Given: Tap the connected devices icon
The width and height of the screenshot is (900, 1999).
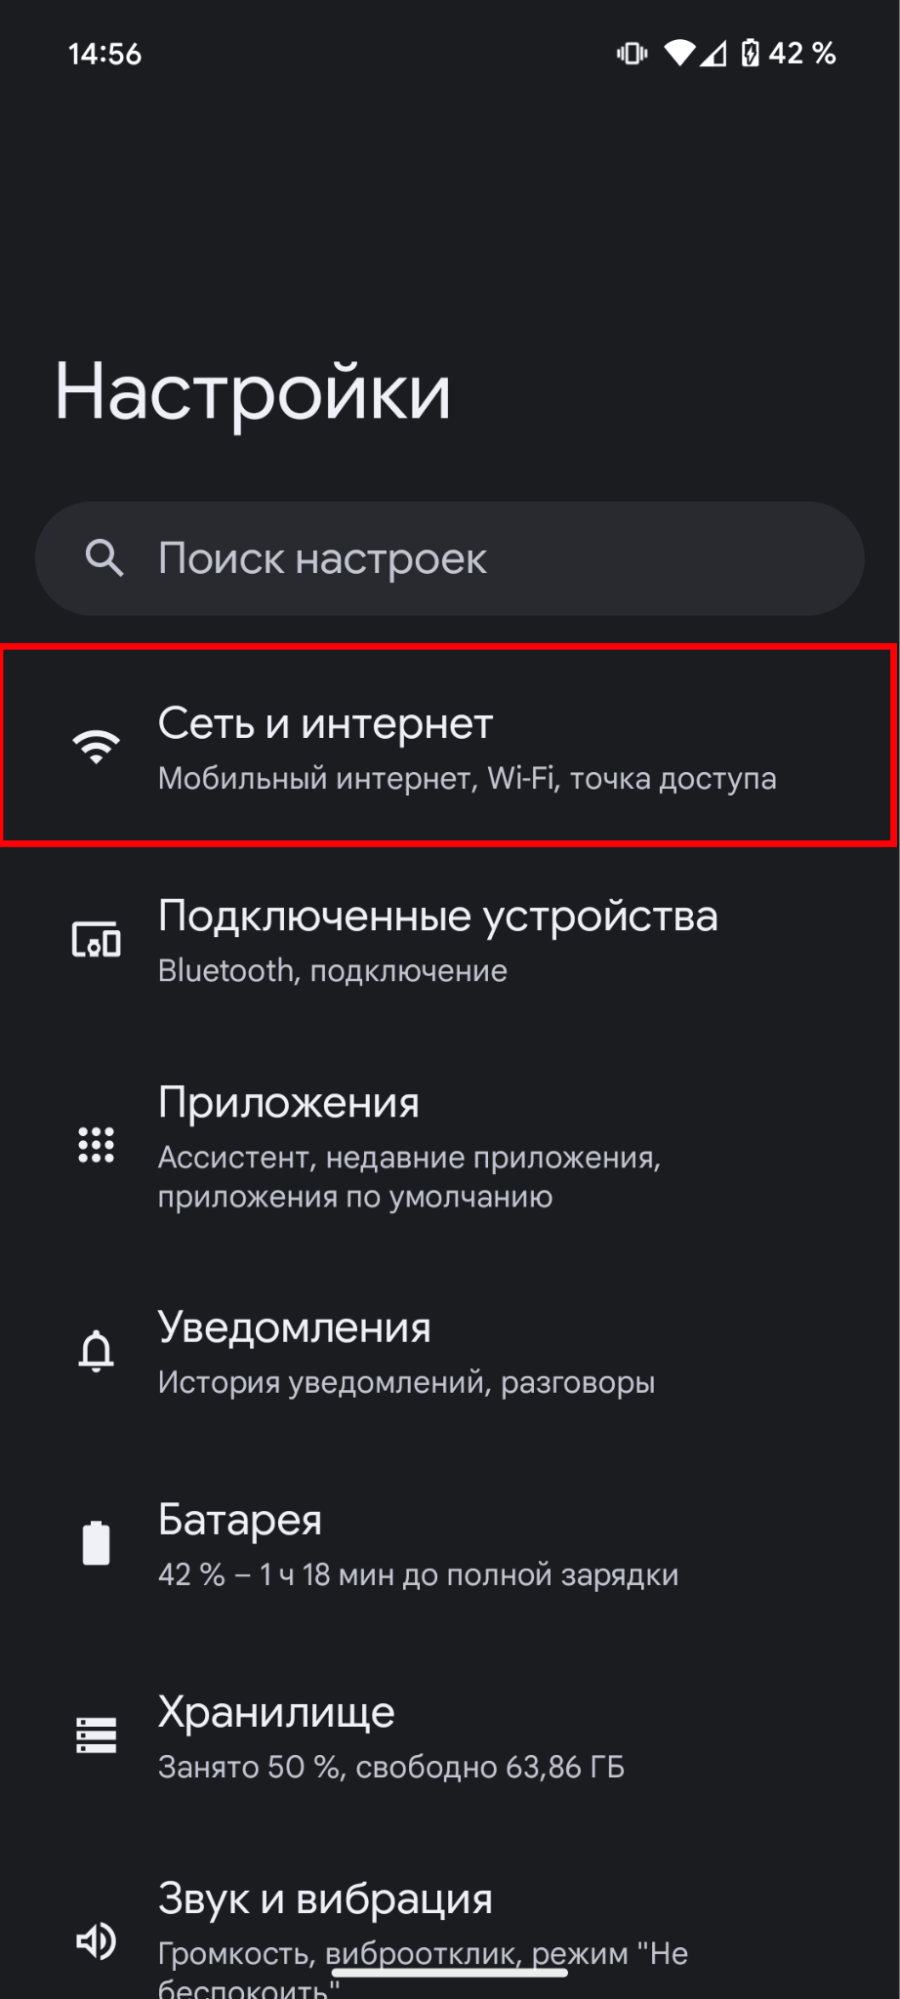Looking at the screenshot, I should (x=96, y=940).
